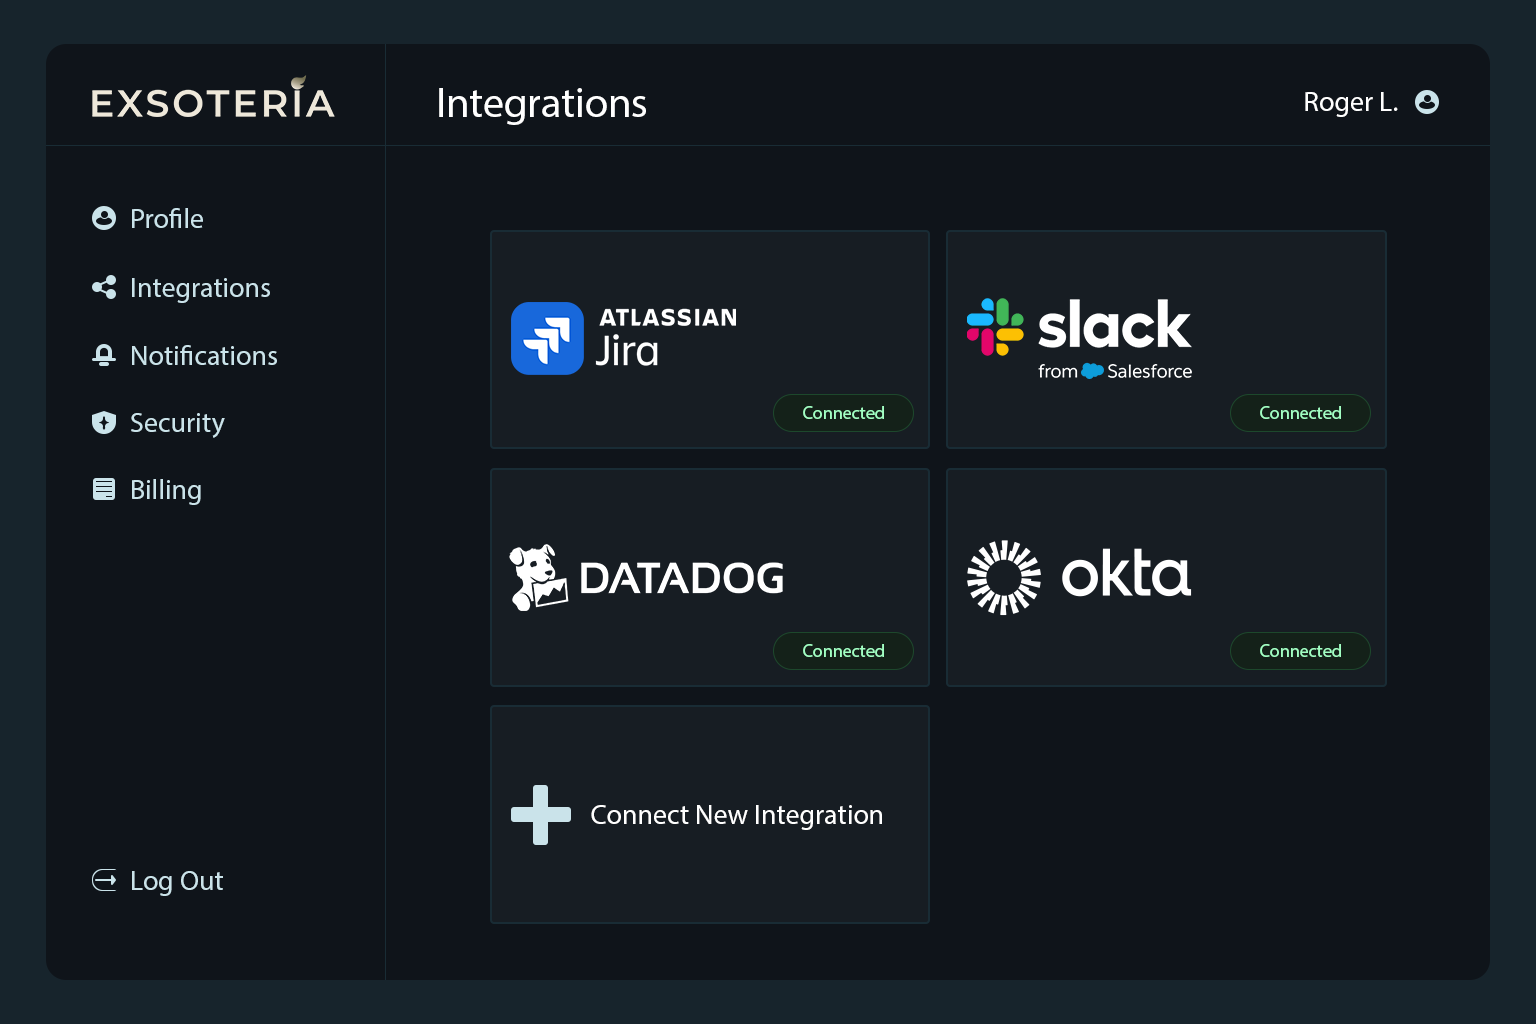Viewport: 1536px width, 1024px height.
Task: Click Connect New Integration label
Action: click(736, 815)
